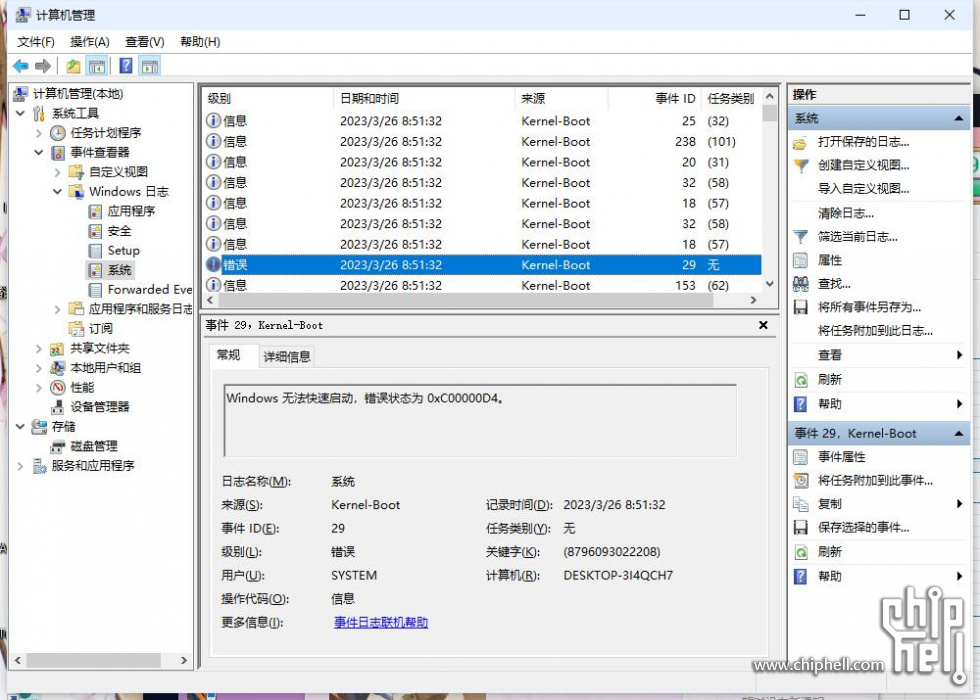Open 属性 under 系统 actions
980x700 pixels.
[830, 260]
